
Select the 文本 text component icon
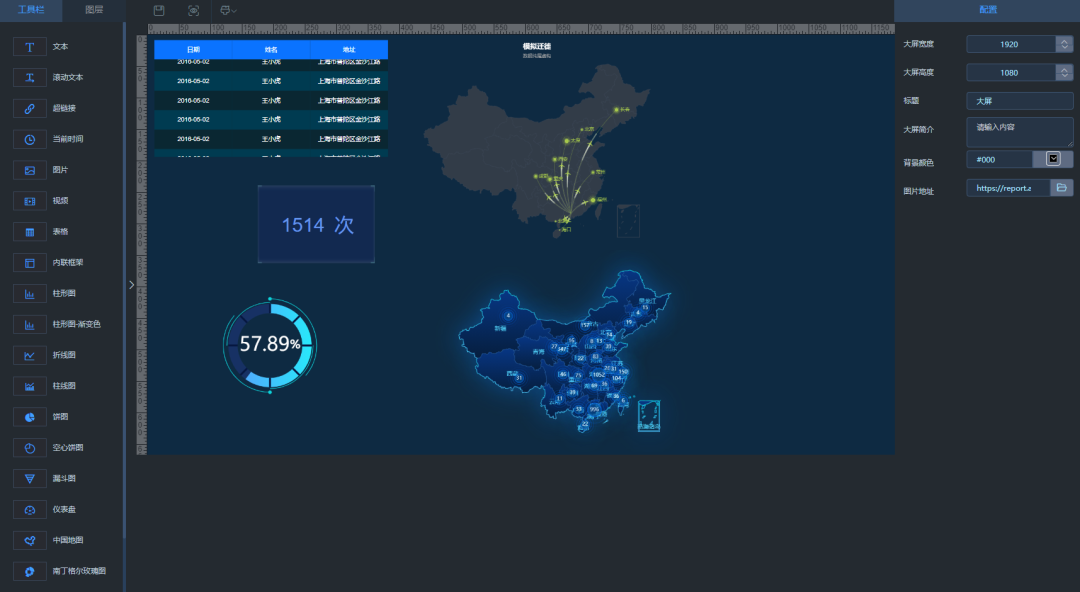coord(30,47)
